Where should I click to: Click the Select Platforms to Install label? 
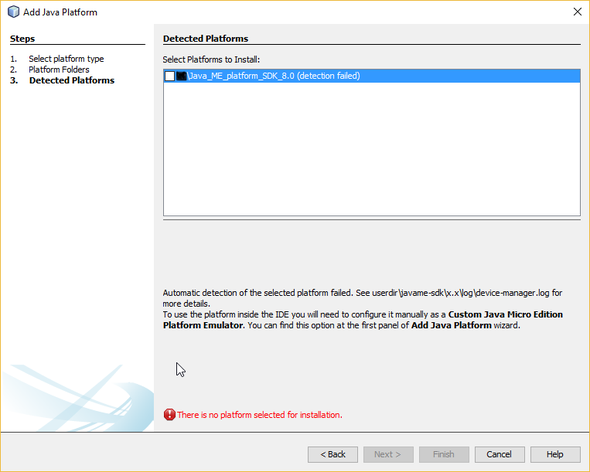click(211, 59)
